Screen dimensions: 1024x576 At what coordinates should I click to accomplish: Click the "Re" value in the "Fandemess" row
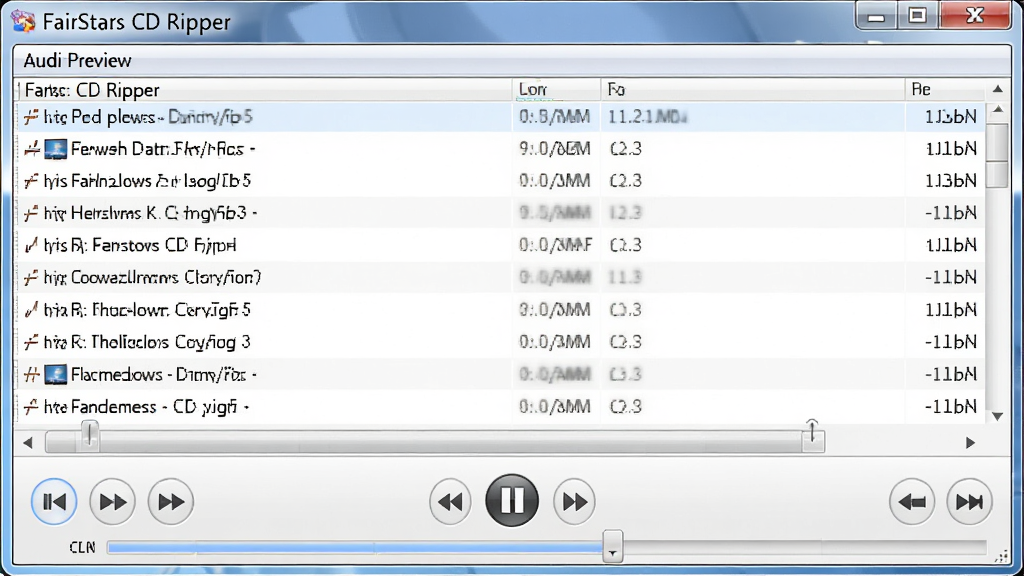pyautogui.click(x=950, y=407)
